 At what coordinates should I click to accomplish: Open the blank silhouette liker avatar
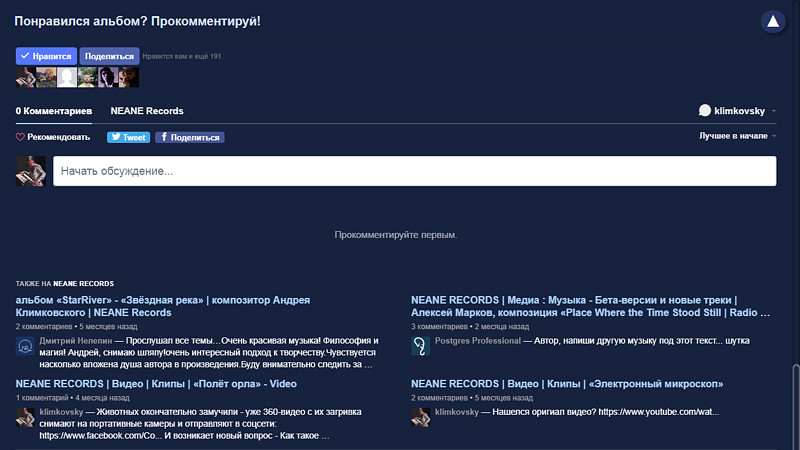tap(67, 78)
